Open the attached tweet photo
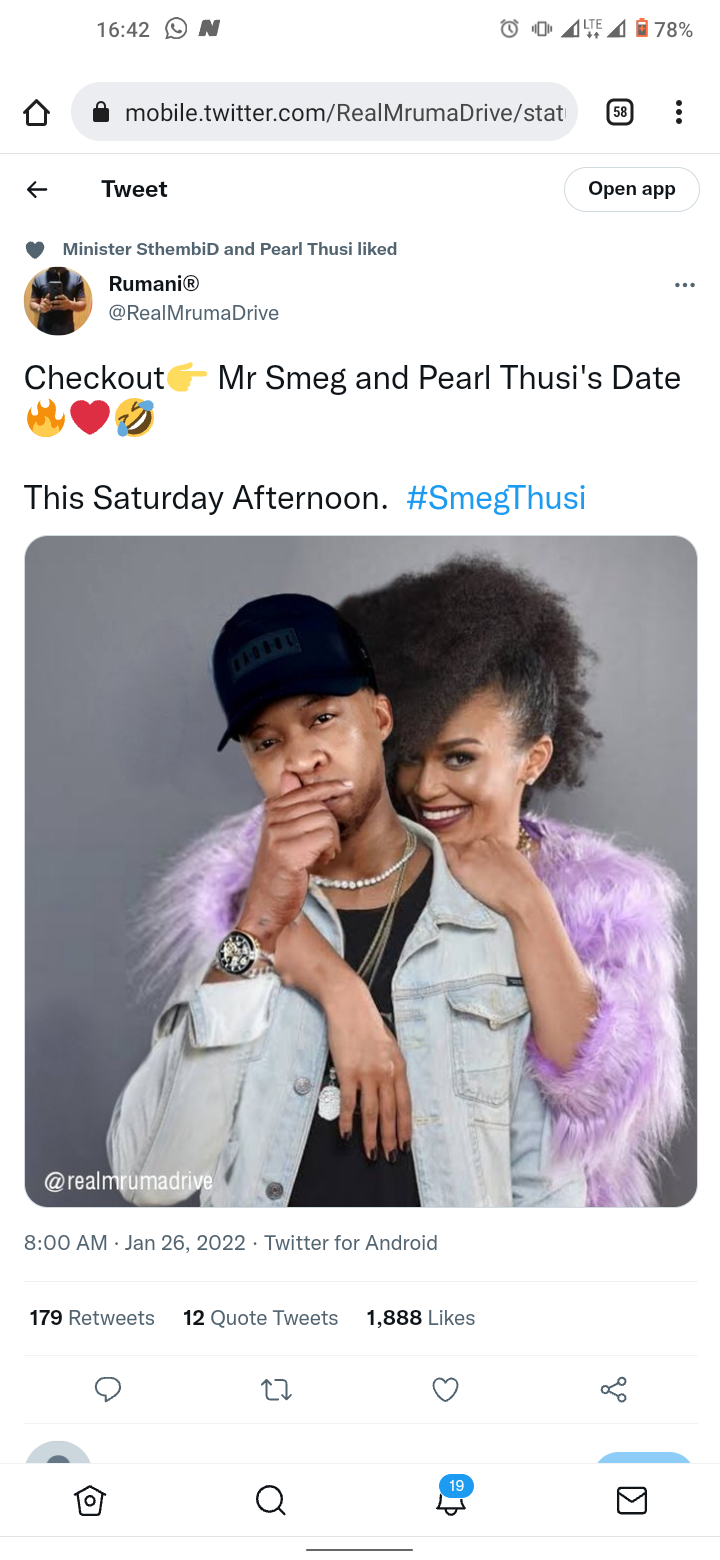Image resolution: width=720 pixels, height=1560 pixels. tap(360, 871)
